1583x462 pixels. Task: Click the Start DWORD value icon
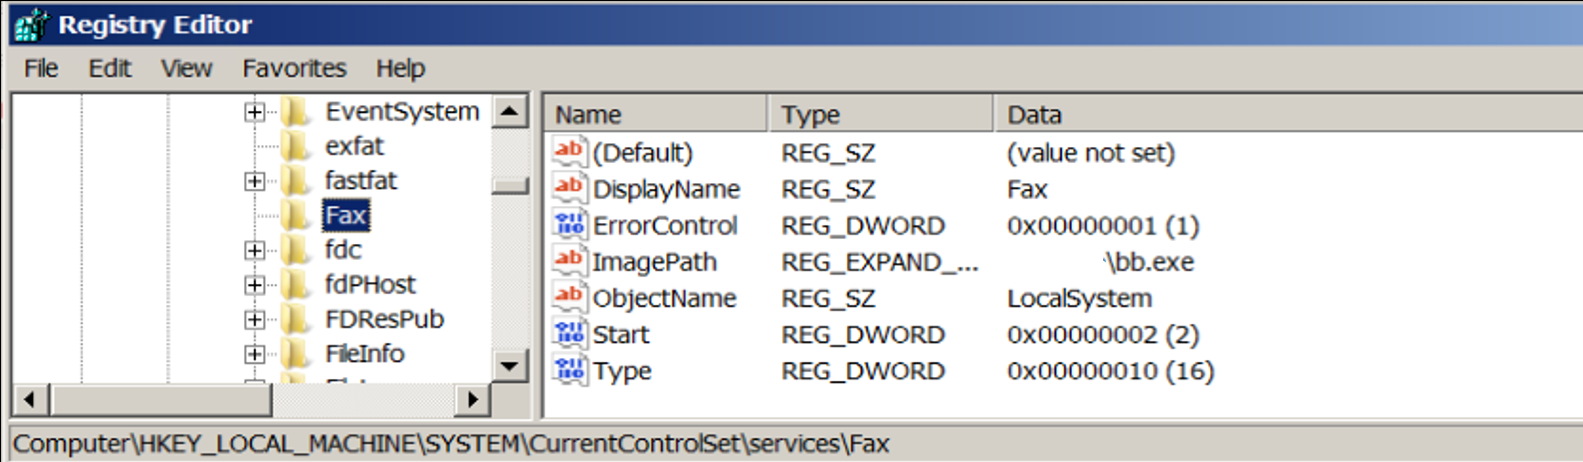(x=569, y=334)
